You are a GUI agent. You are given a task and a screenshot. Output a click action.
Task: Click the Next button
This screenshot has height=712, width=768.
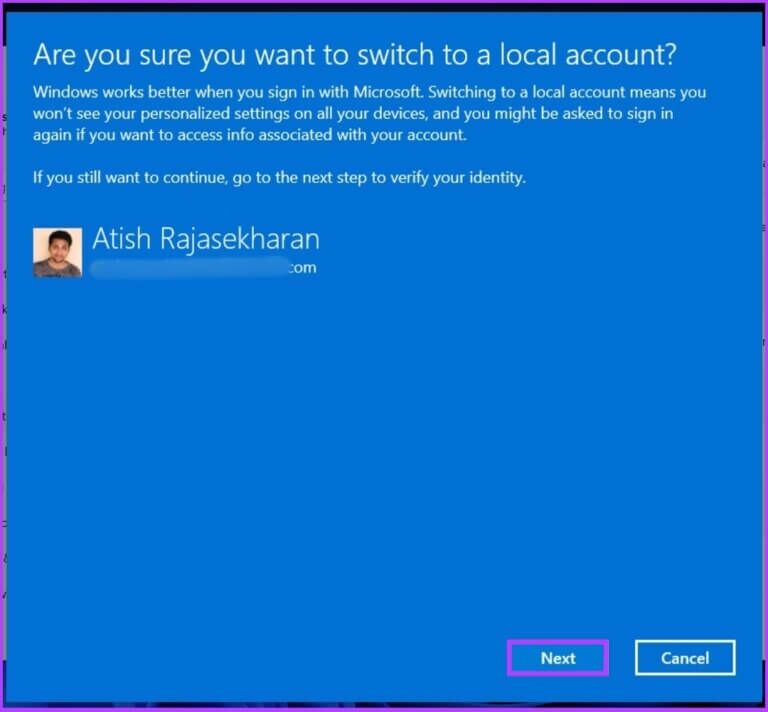tap(558, 658)
